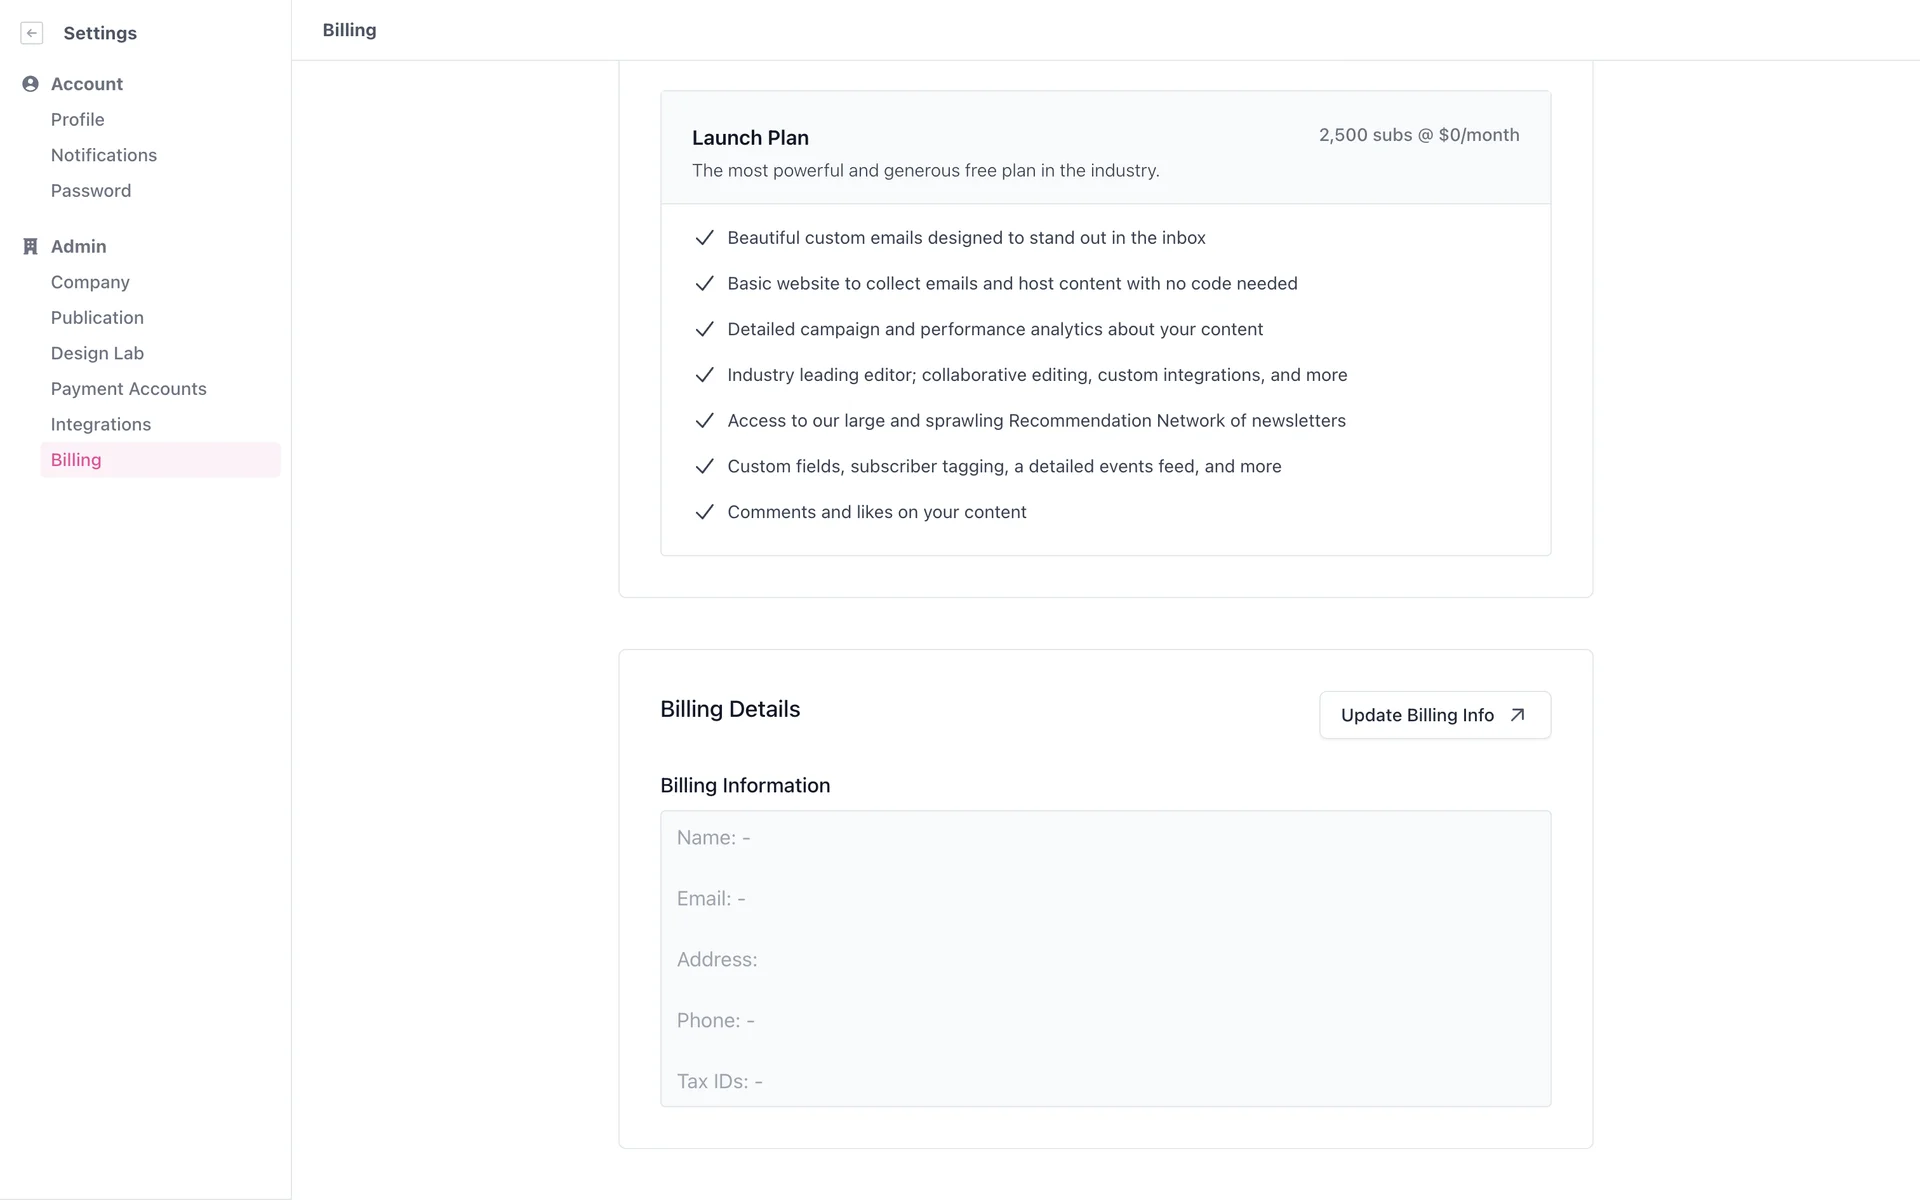Go to Notifications settings
The width and height of the screenshot is (1920, 1200).
[104, 155]
